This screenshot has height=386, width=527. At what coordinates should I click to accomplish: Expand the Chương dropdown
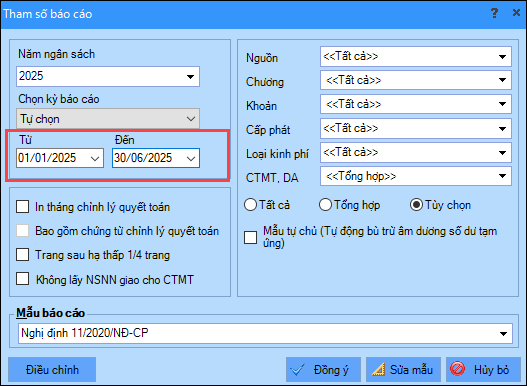pos(502,80)
